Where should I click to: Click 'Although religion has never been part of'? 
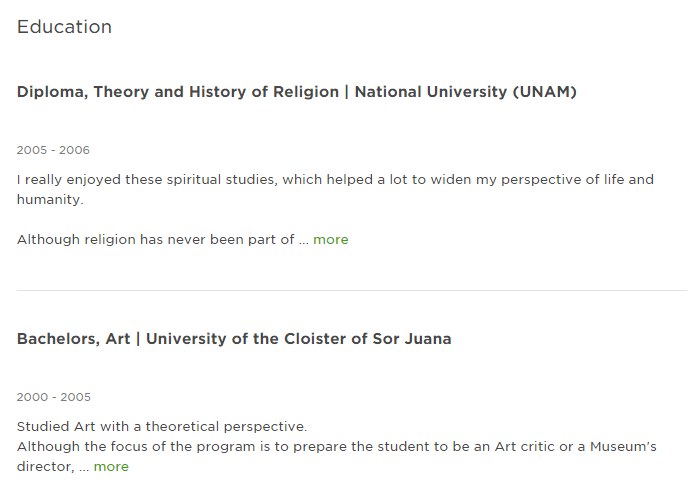pos(156,240)
